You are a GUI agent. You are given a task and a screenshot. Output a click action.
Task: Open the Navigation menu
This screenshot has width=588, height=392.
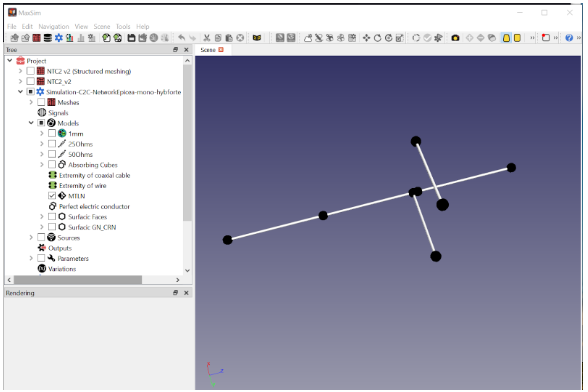(x=54, y=27)
